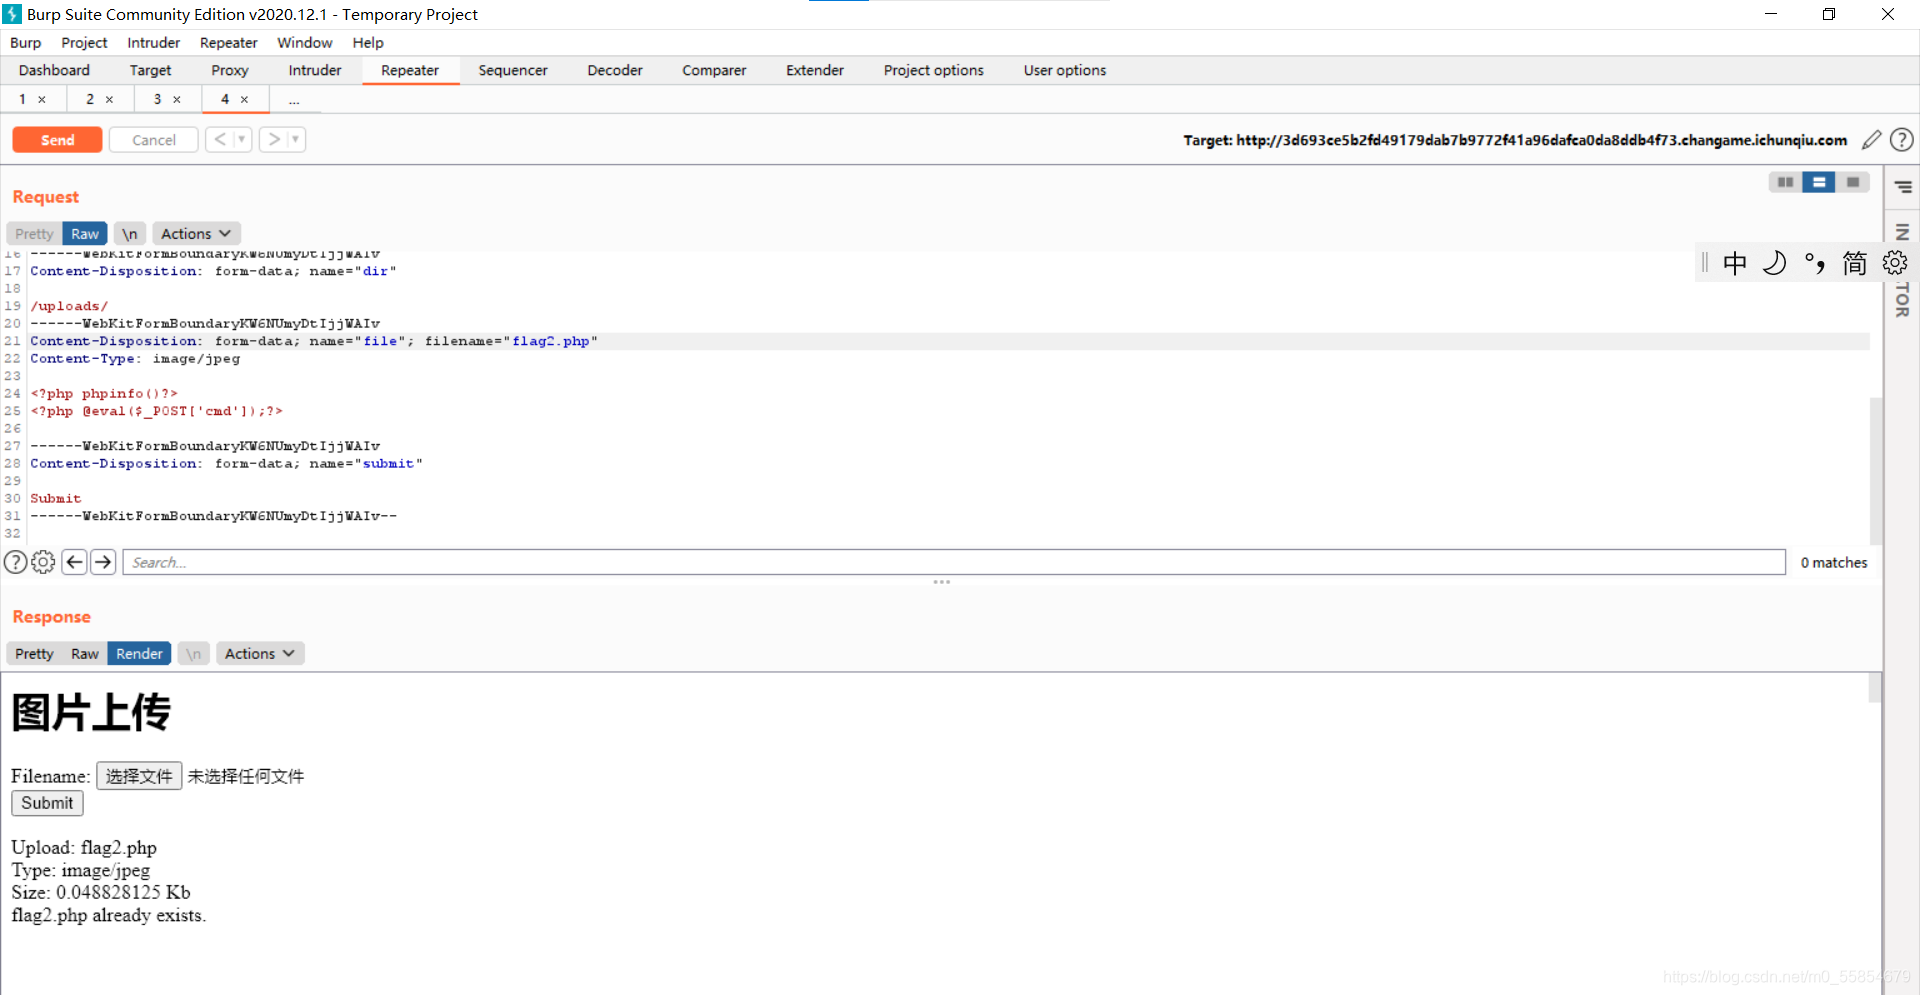Click the Burp Suite lightning logo icon

(x=12, y=14)
